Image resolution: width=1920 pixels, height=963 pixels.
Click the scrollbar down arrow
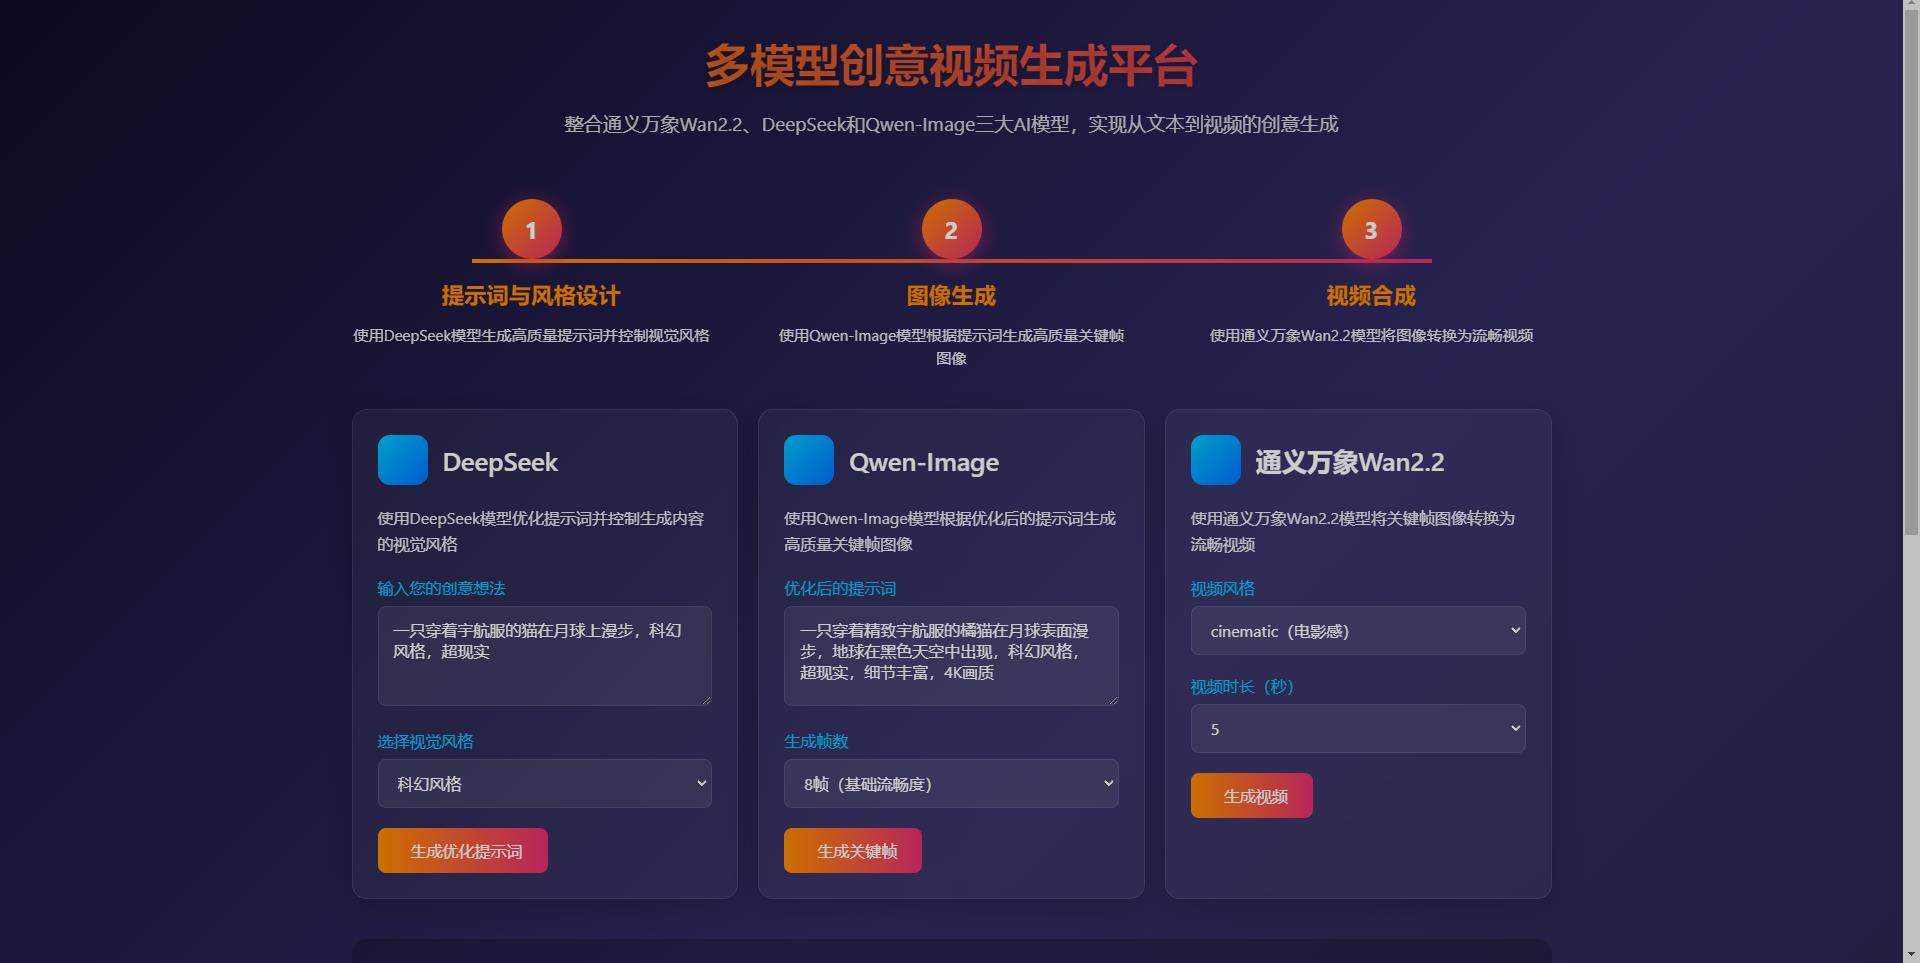pos(1911,955)
